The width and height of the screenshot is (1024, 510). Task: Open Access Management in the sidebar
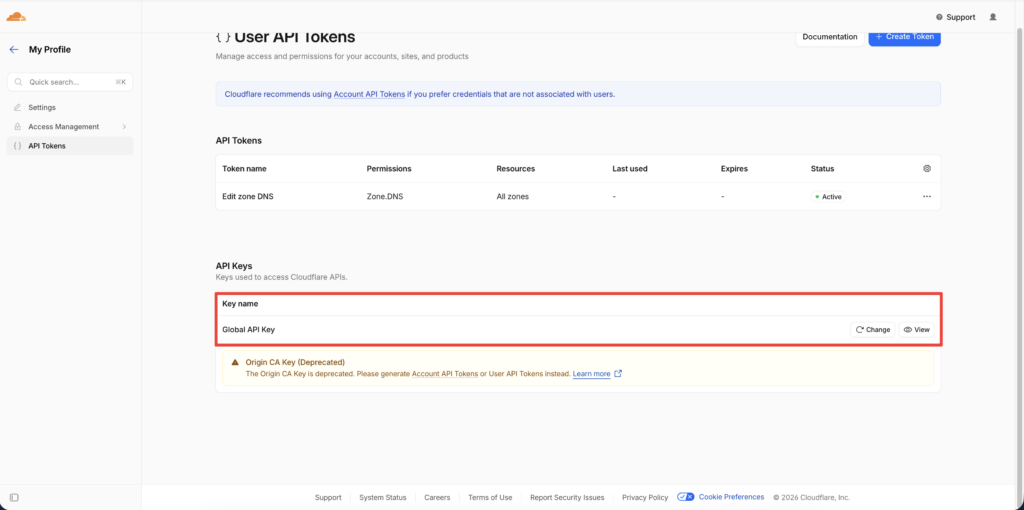63,127
